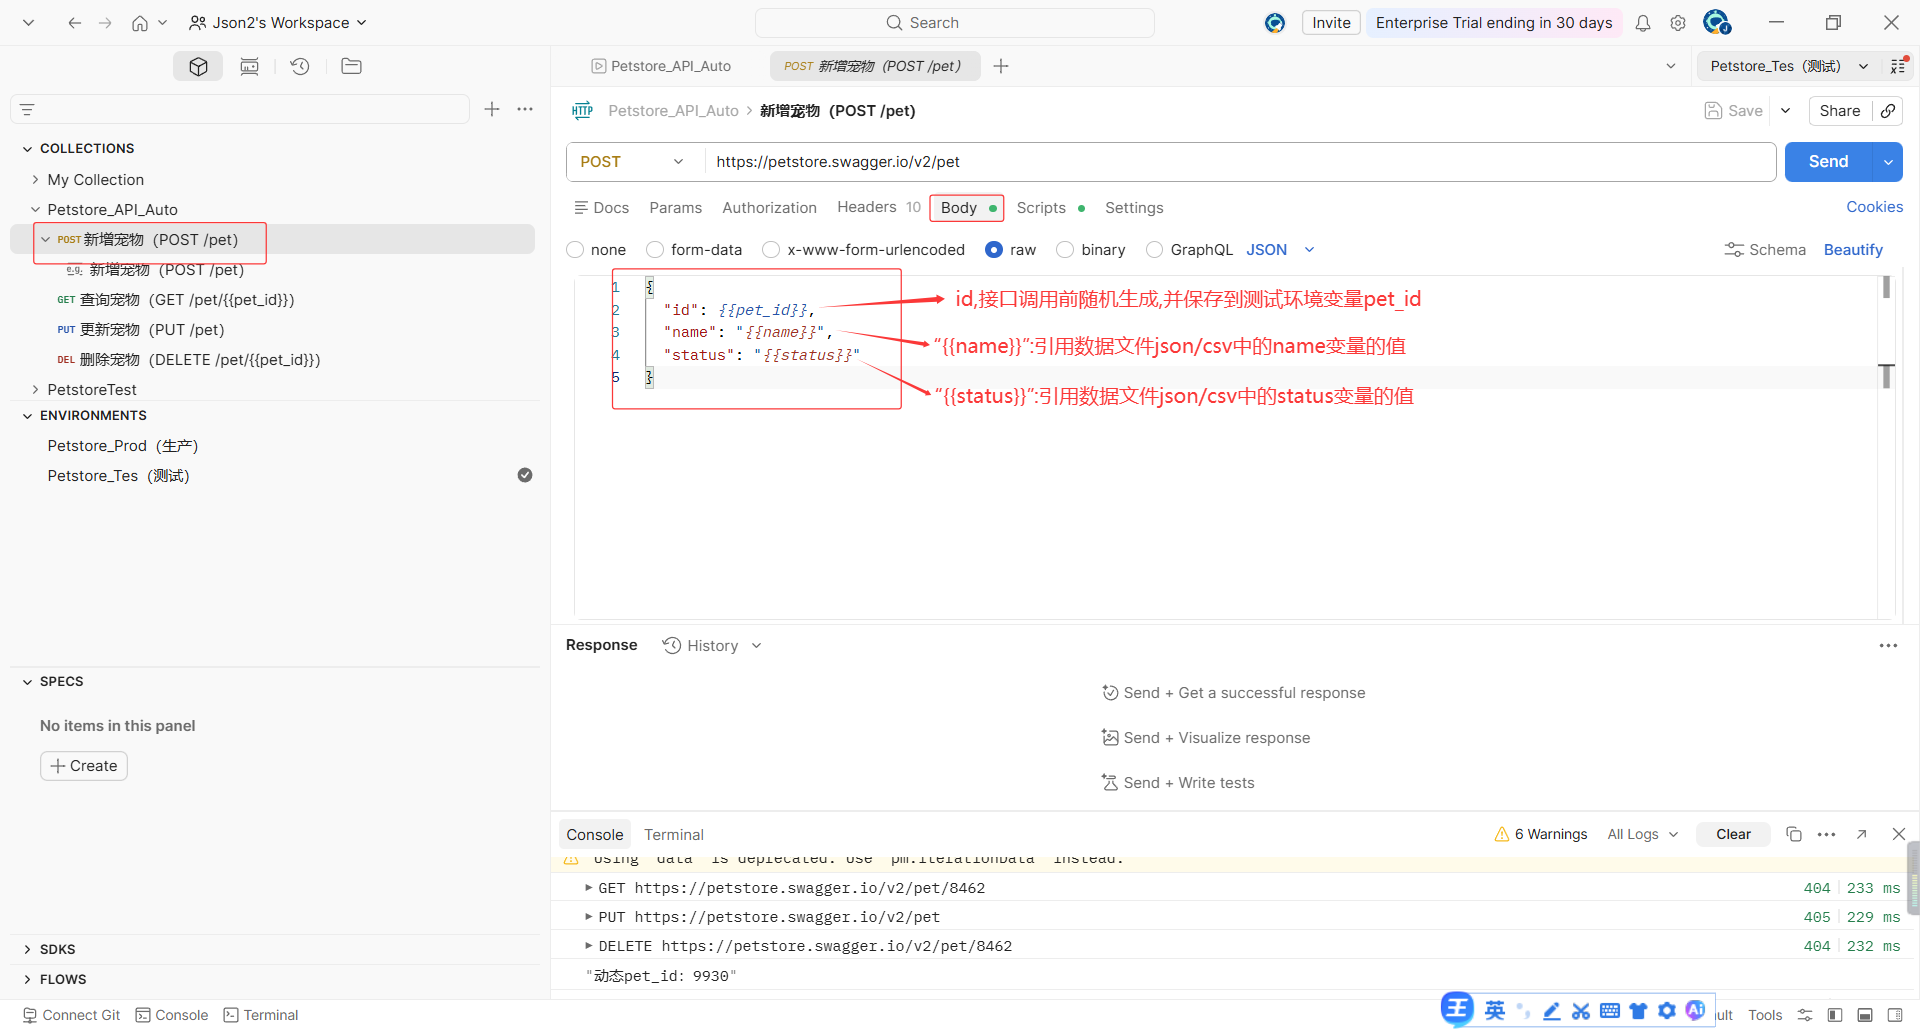Screen dimensions: 1920x1030
Task: Add a new request tab with plus
Action: [x=1001, y=66]
